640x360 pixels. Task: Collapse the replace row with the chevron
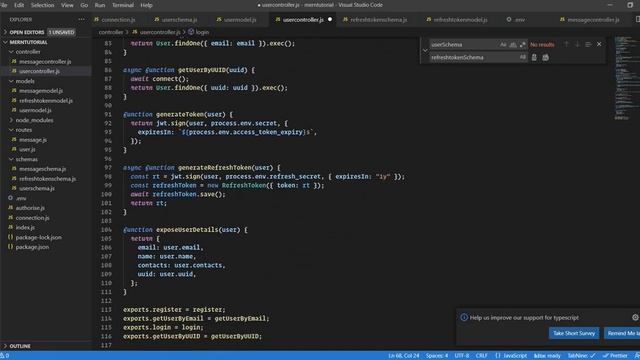click(x=425, y=51)
